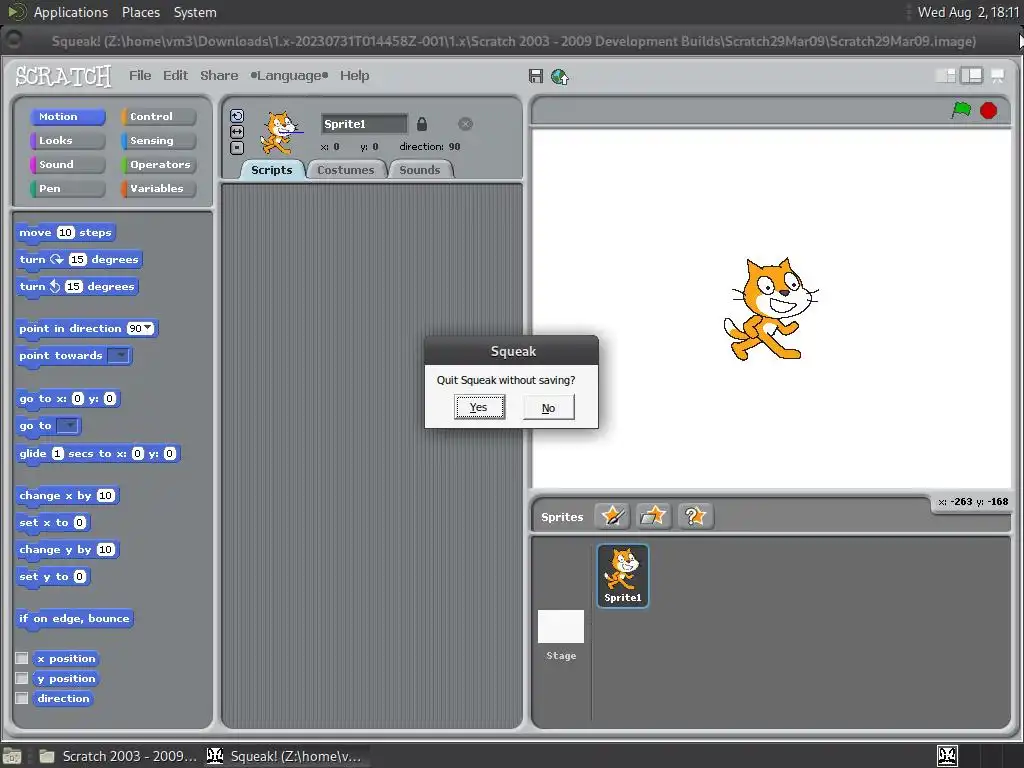Select the Pen block category

[67, 188]
